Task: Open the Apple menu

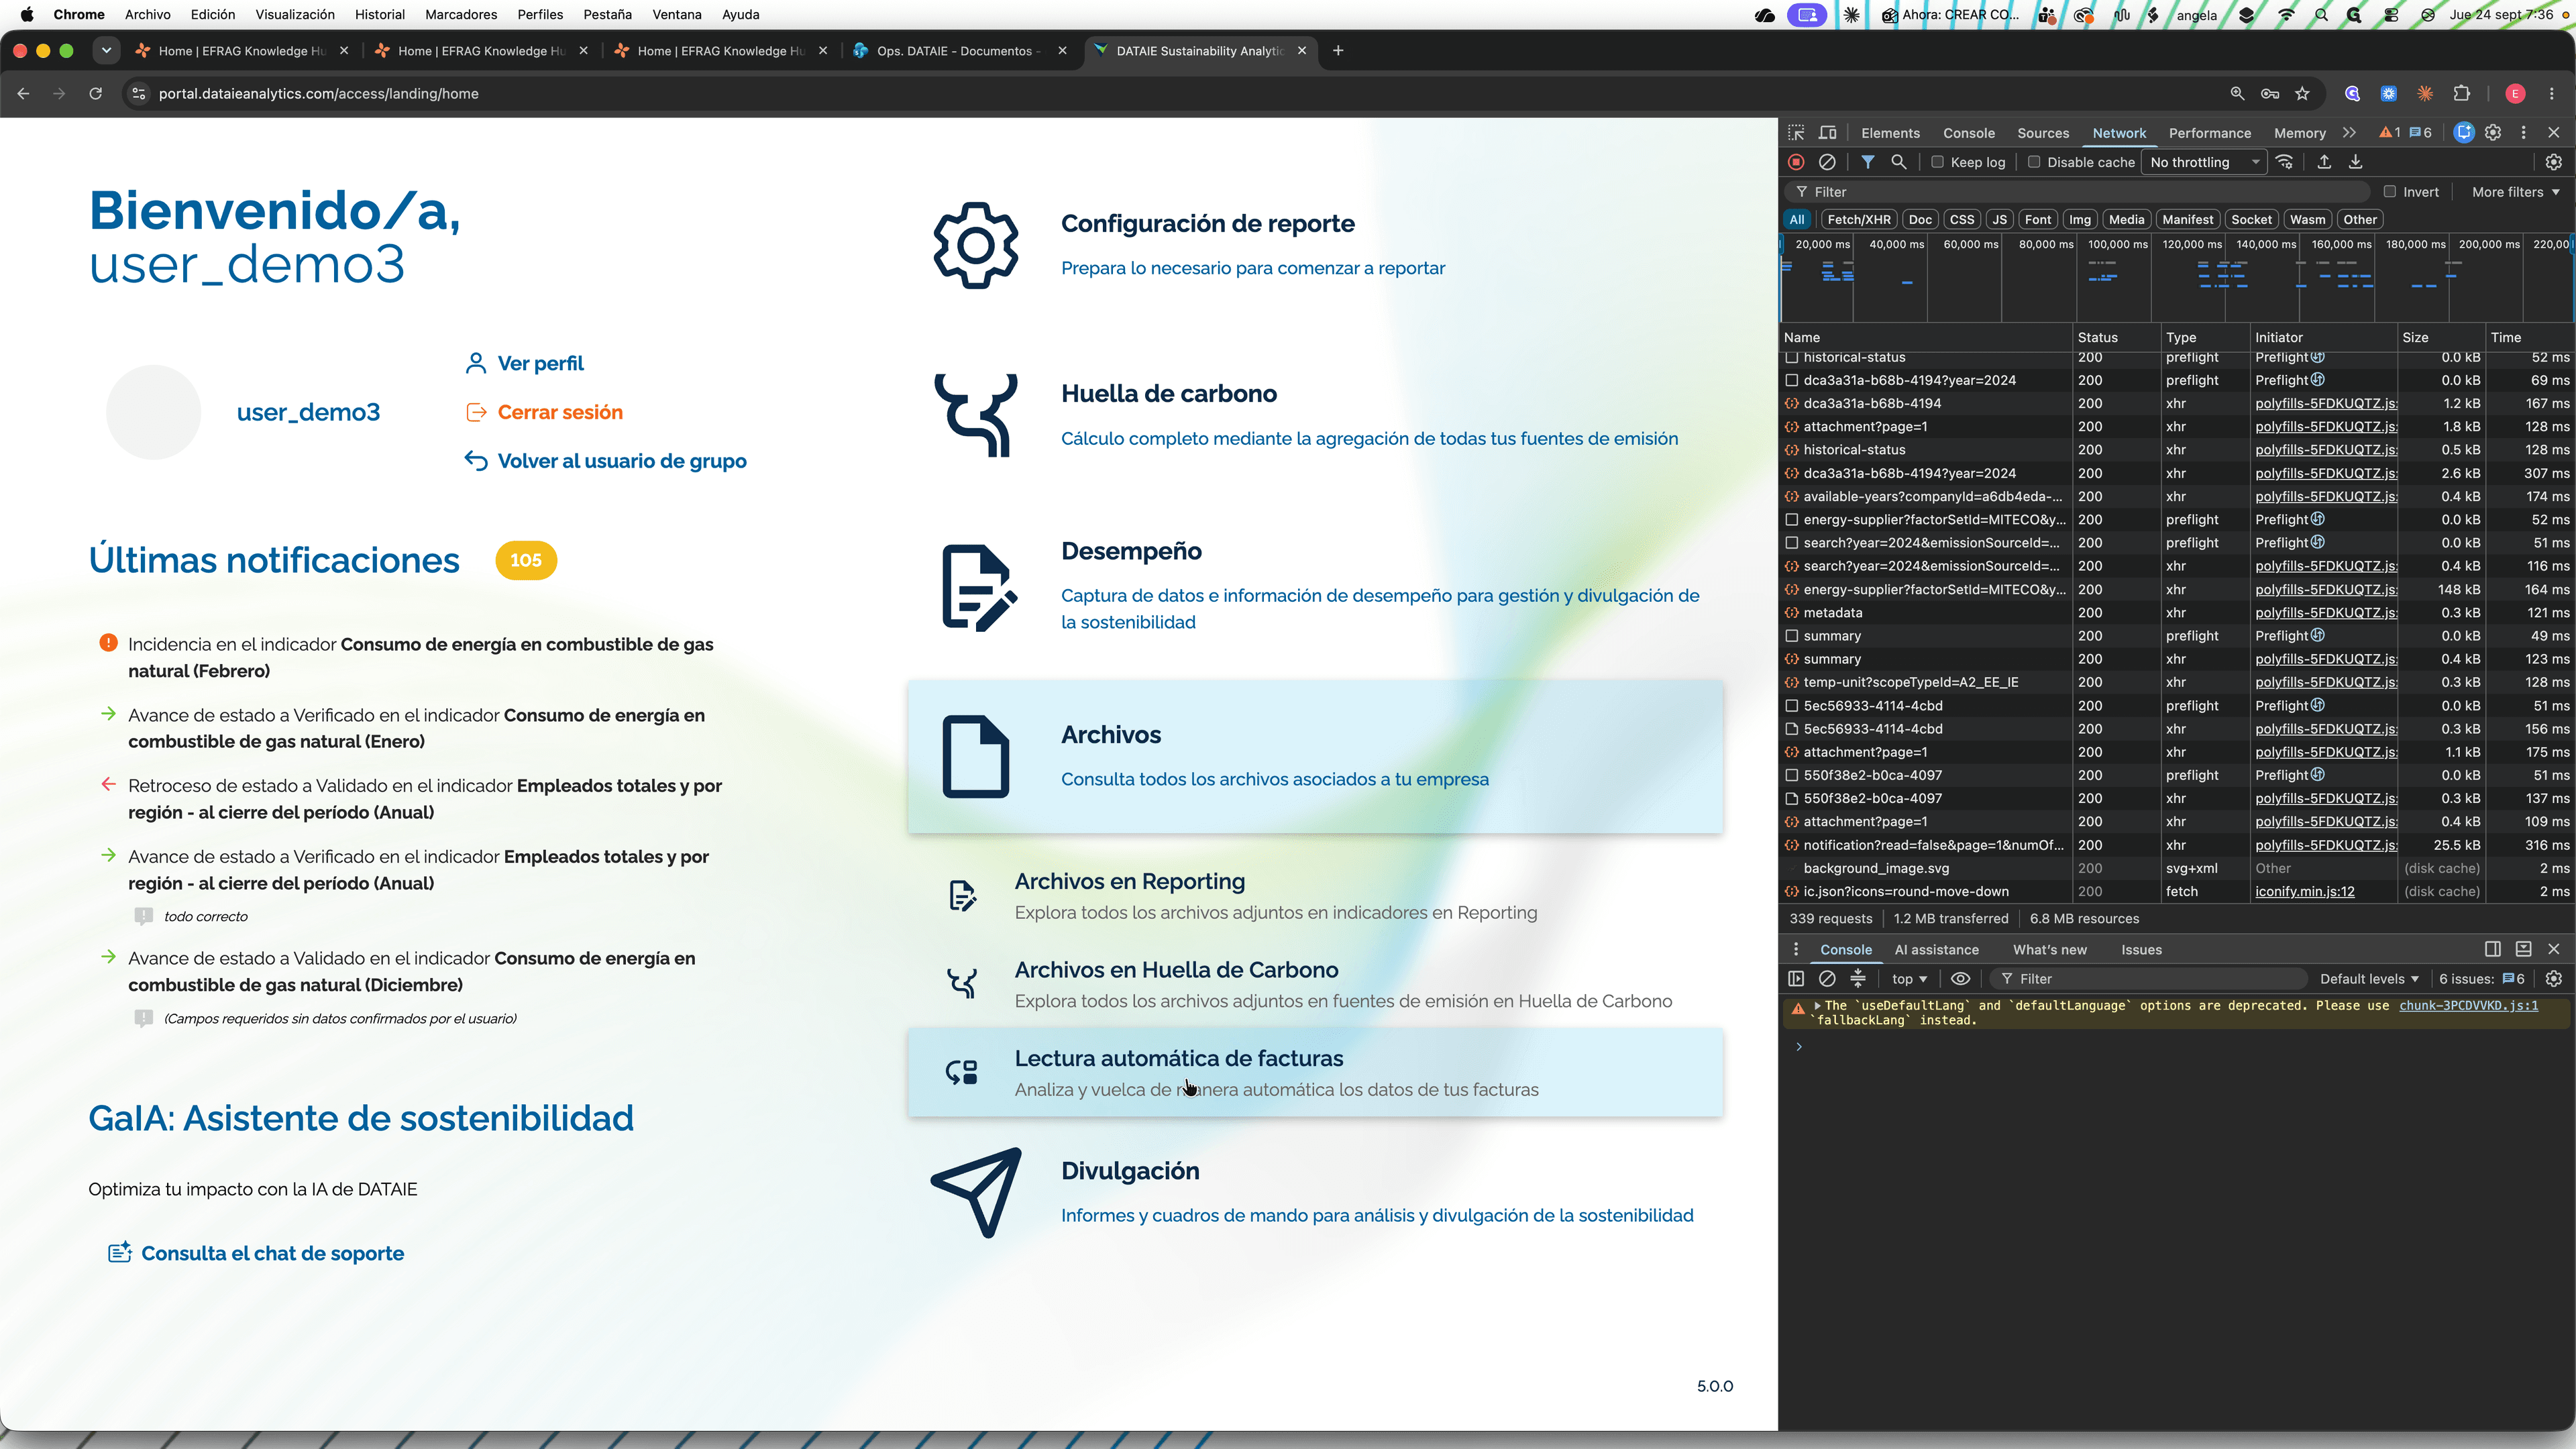Action: pos(27,15)
